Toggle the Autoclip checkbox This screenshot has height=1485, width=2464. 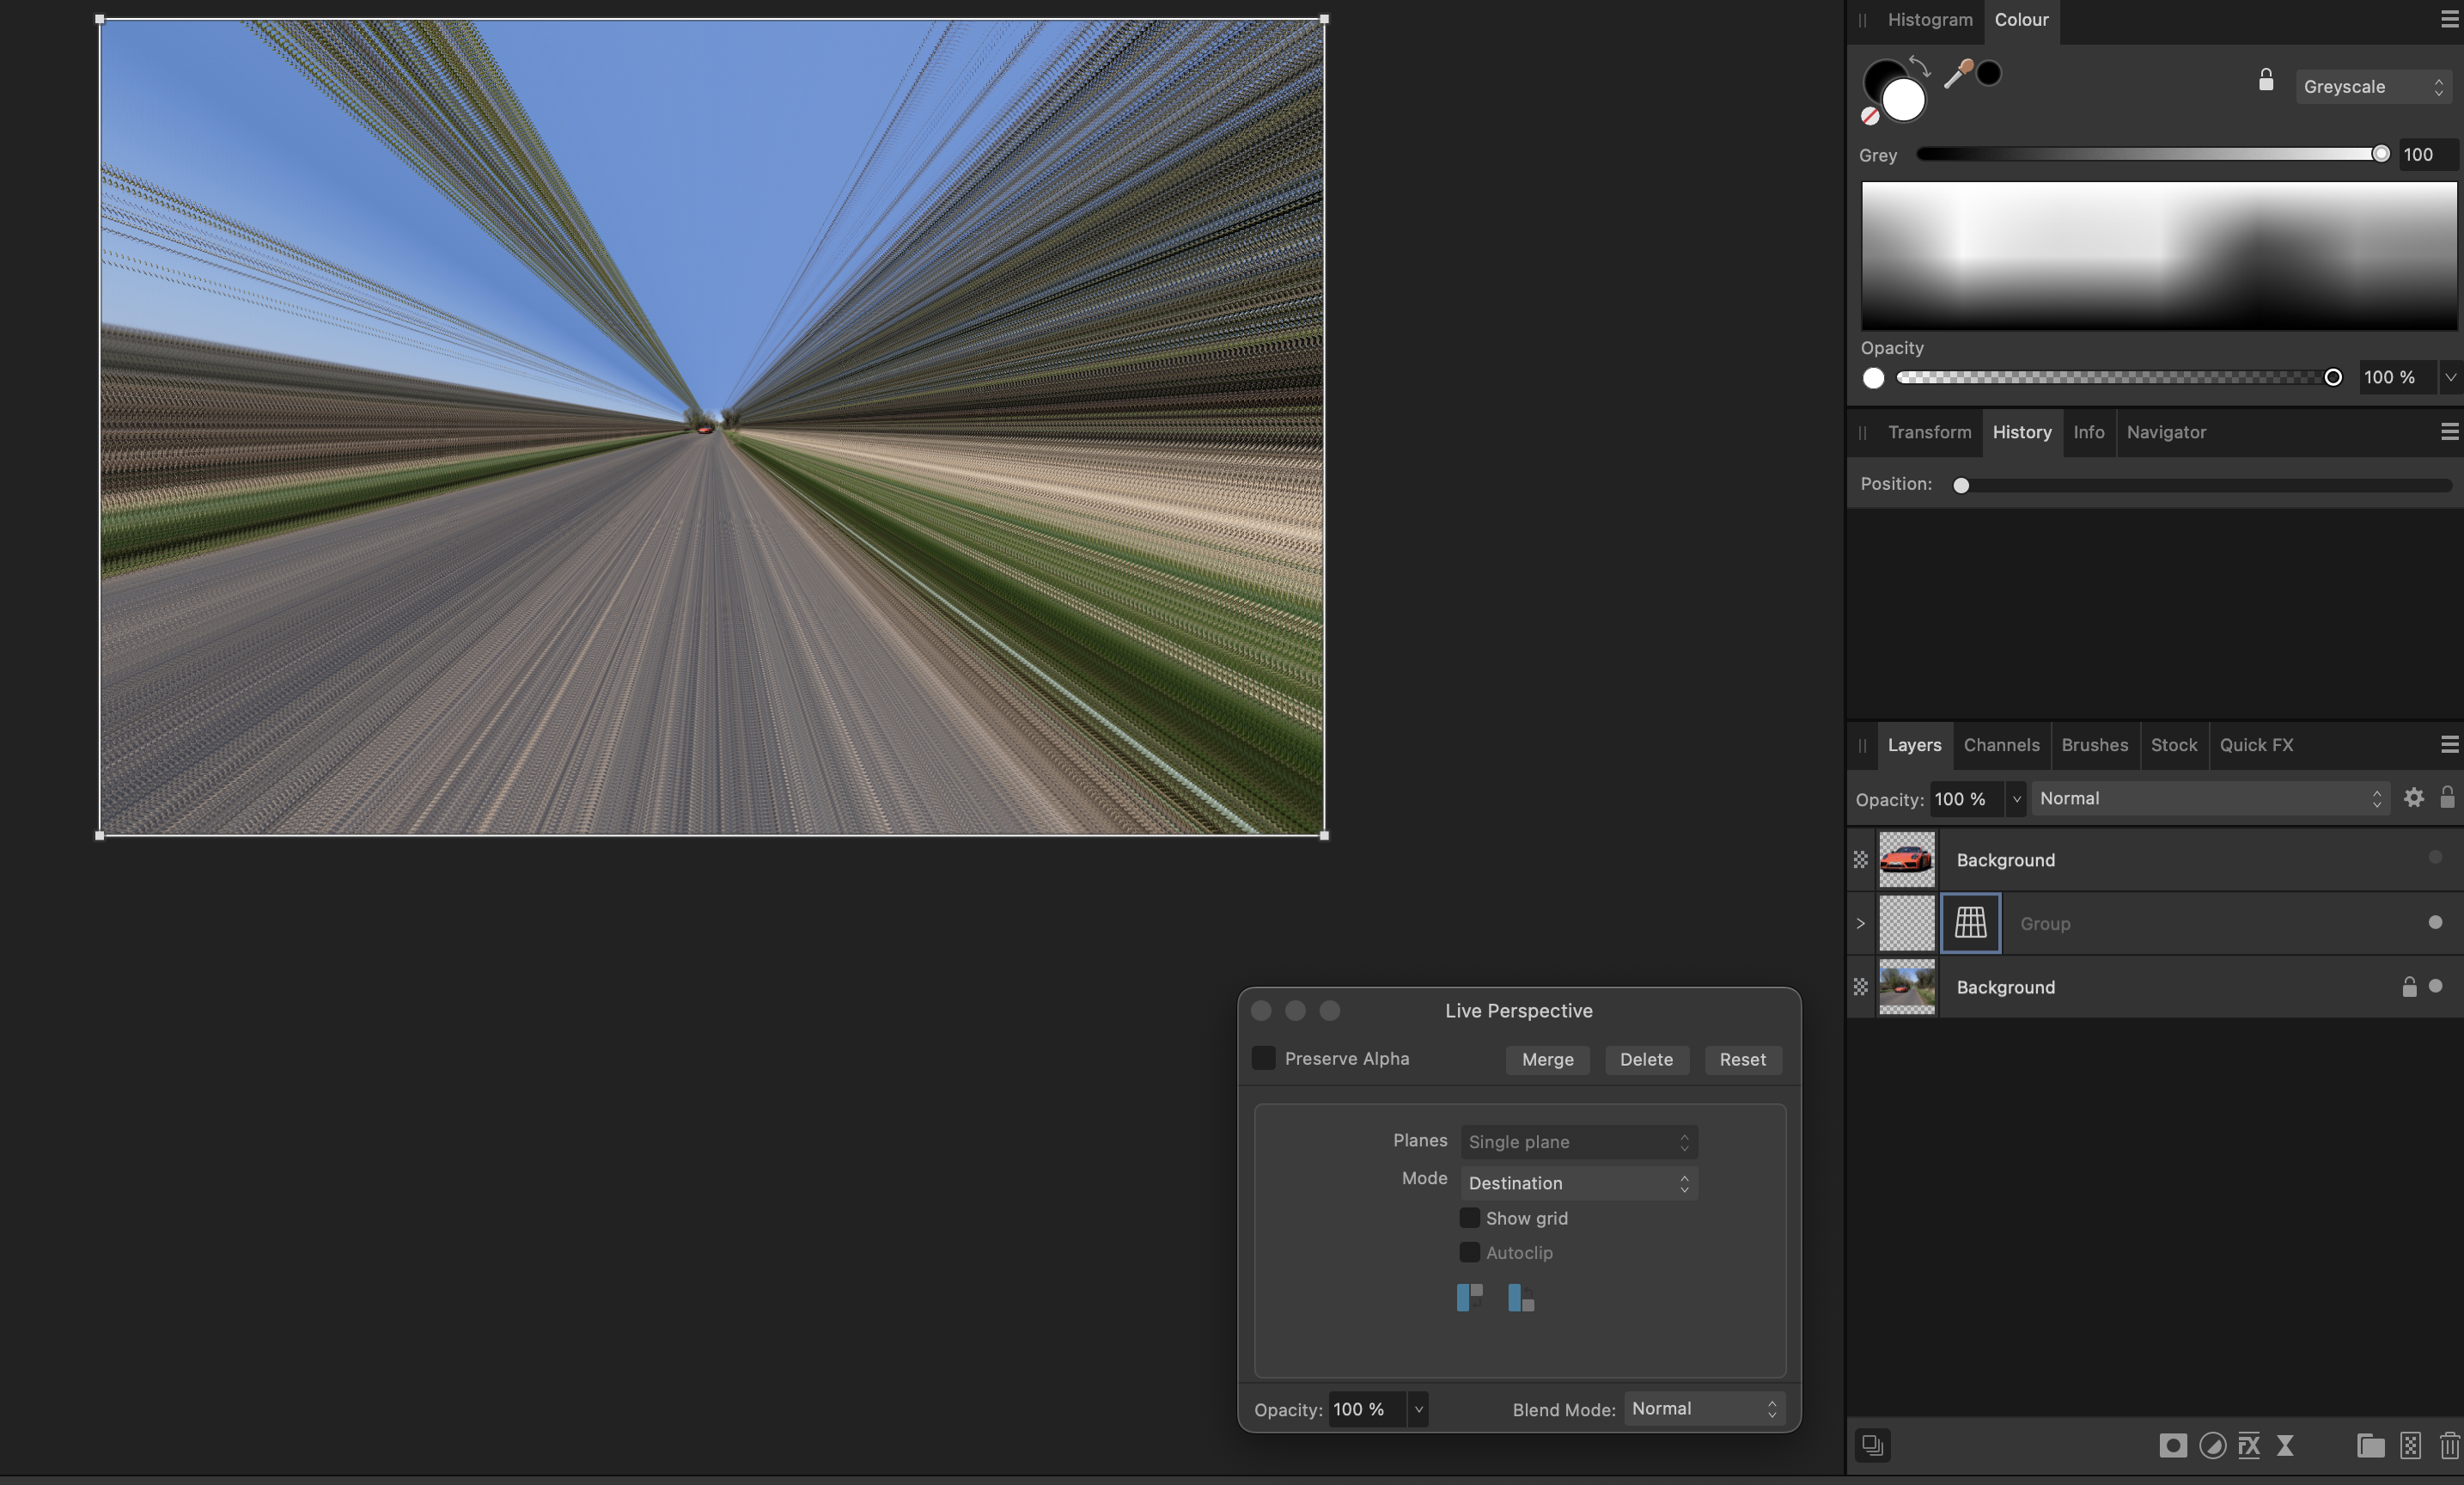coord(1469,1252)
